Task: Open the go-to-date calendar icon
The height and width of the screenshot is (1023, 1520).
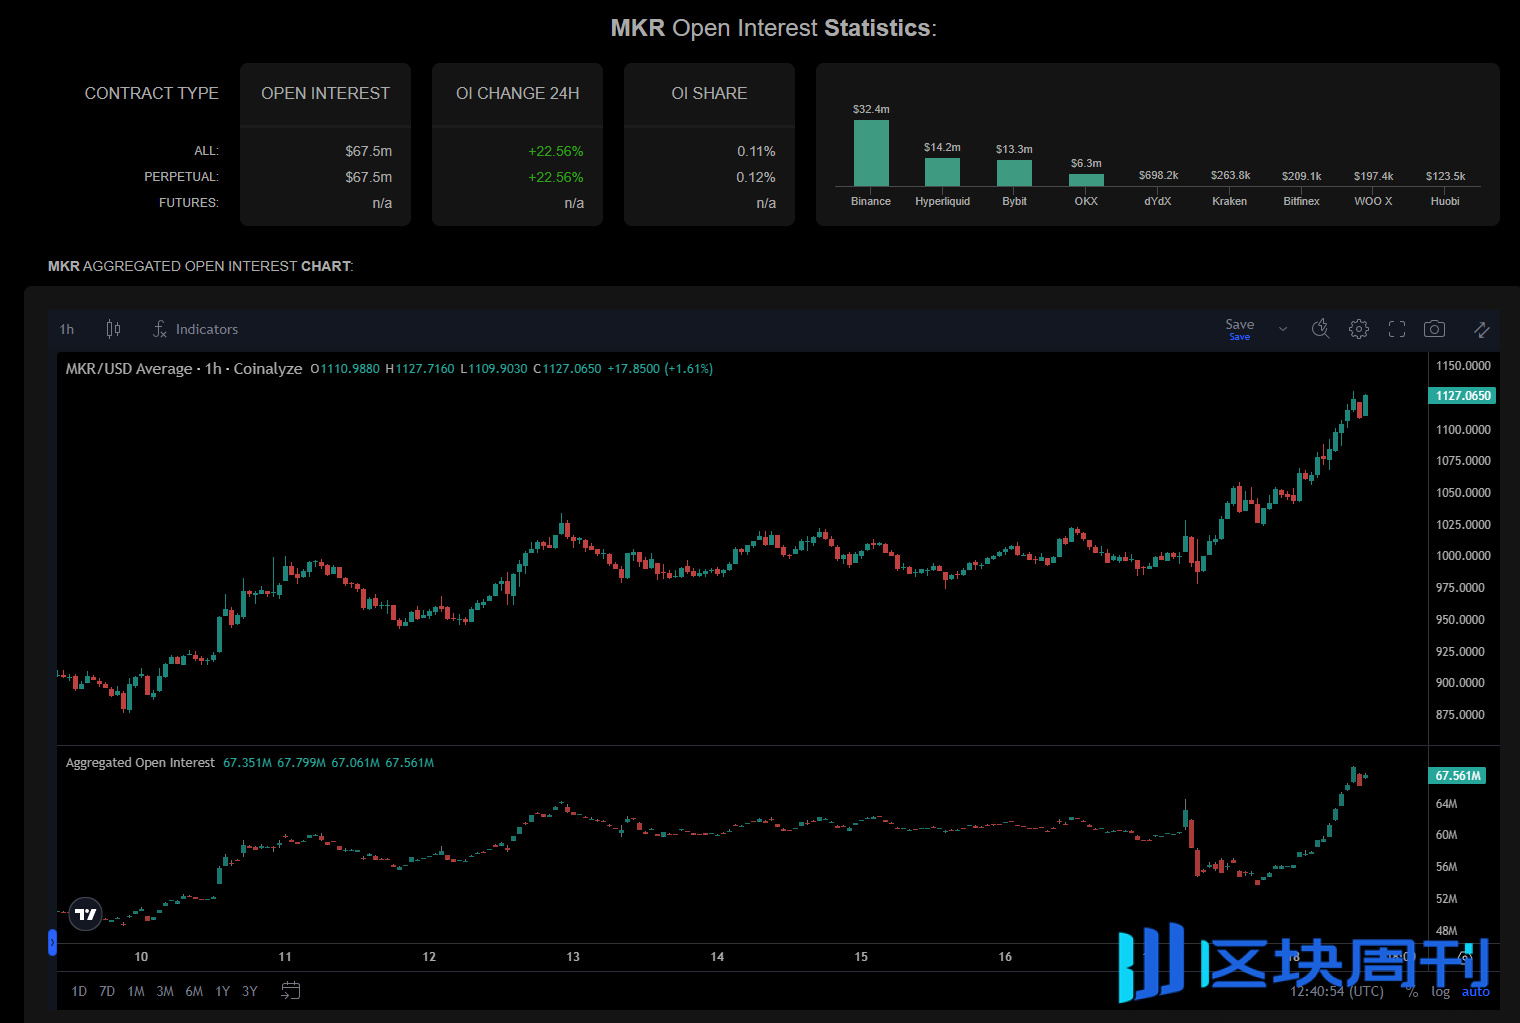Action: [290, 991]
